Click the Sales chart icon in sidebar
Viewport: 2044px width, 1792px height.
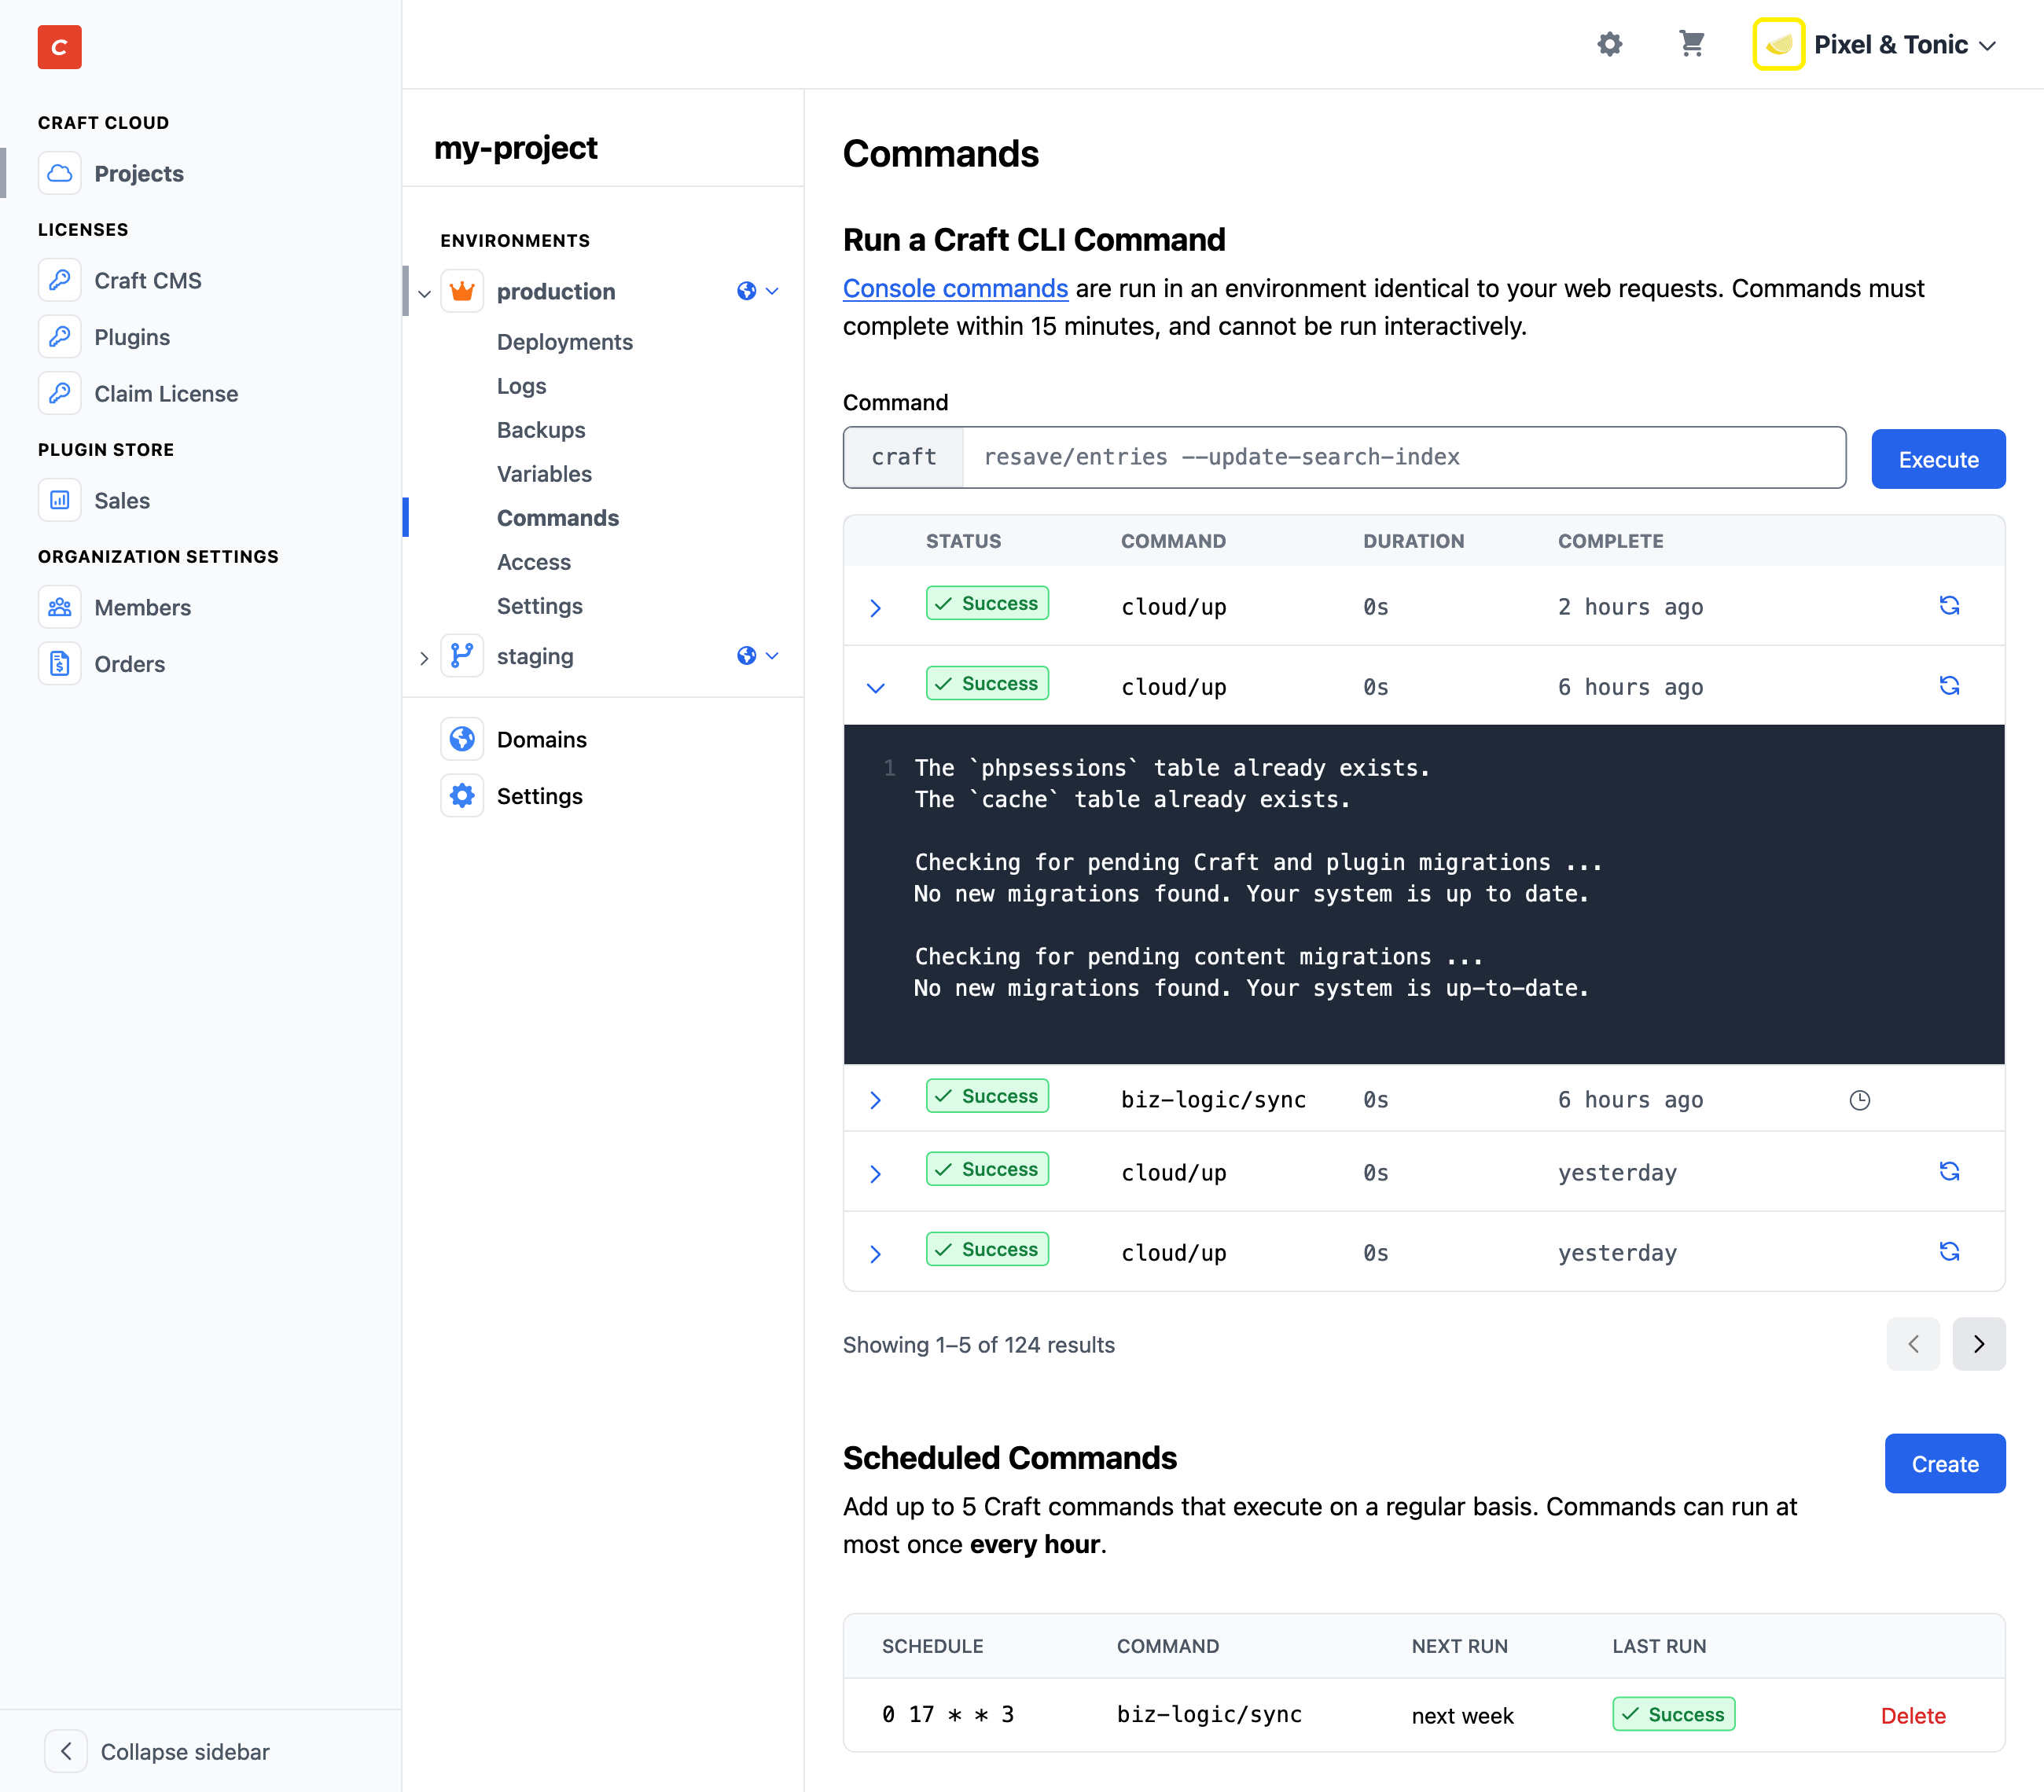(60, 500)
